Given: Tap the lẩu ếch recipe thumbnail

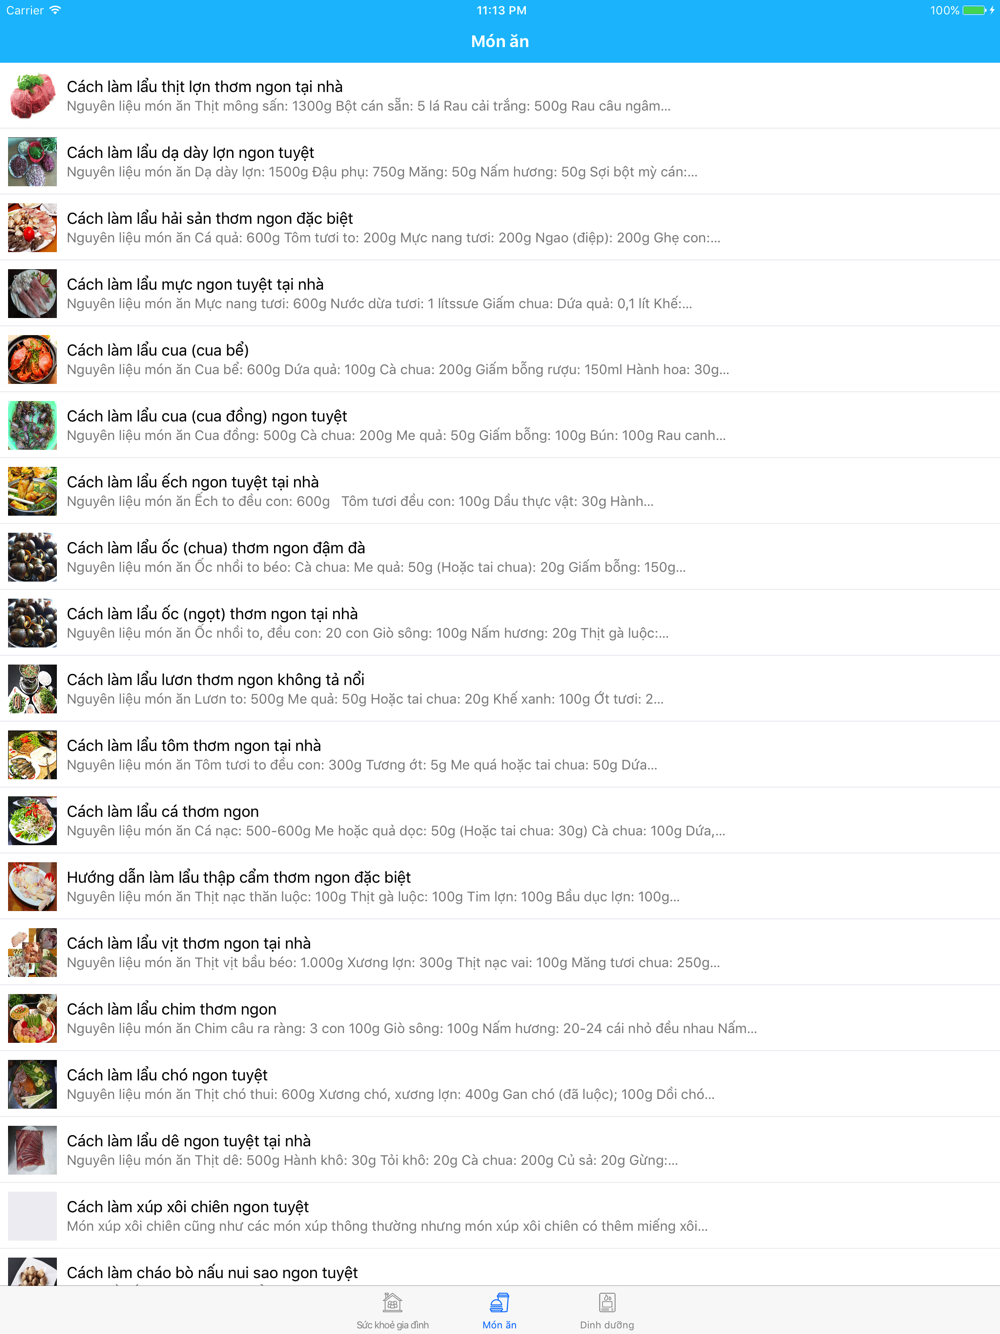Looking at the screenshot, I should [32, 491].
